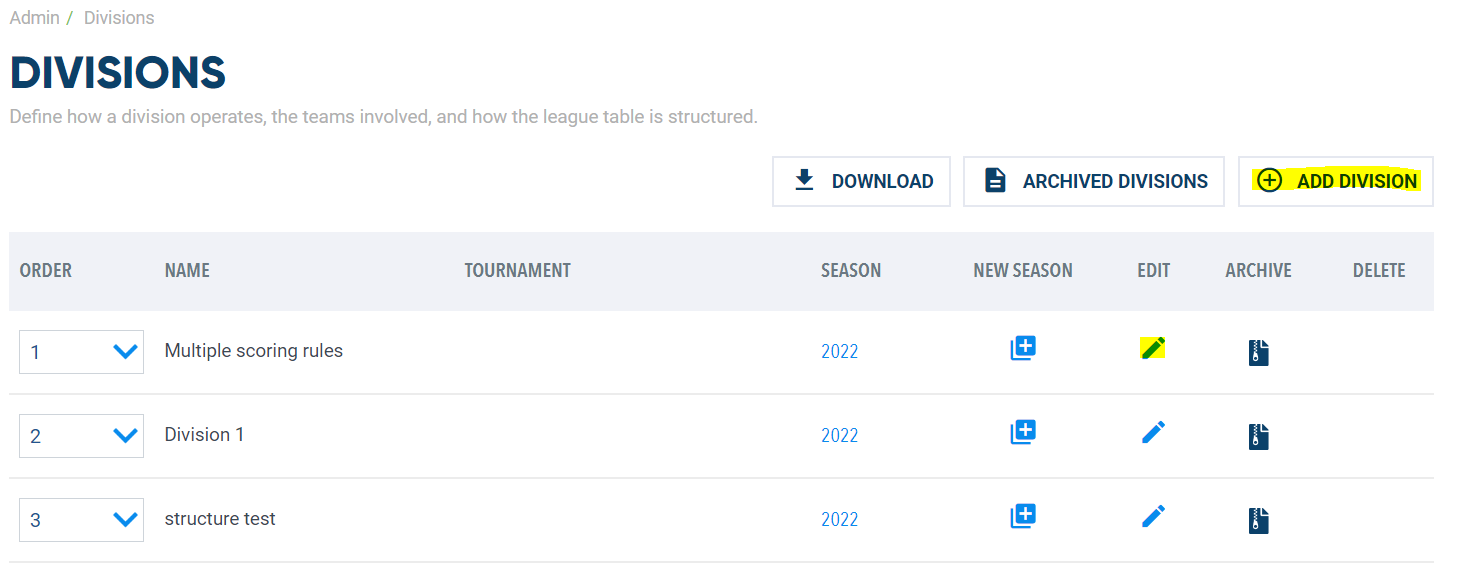Expand order dropdown for Division 1
The height and width of the screenshot is (564, 1462).
[x=81, y=436]
